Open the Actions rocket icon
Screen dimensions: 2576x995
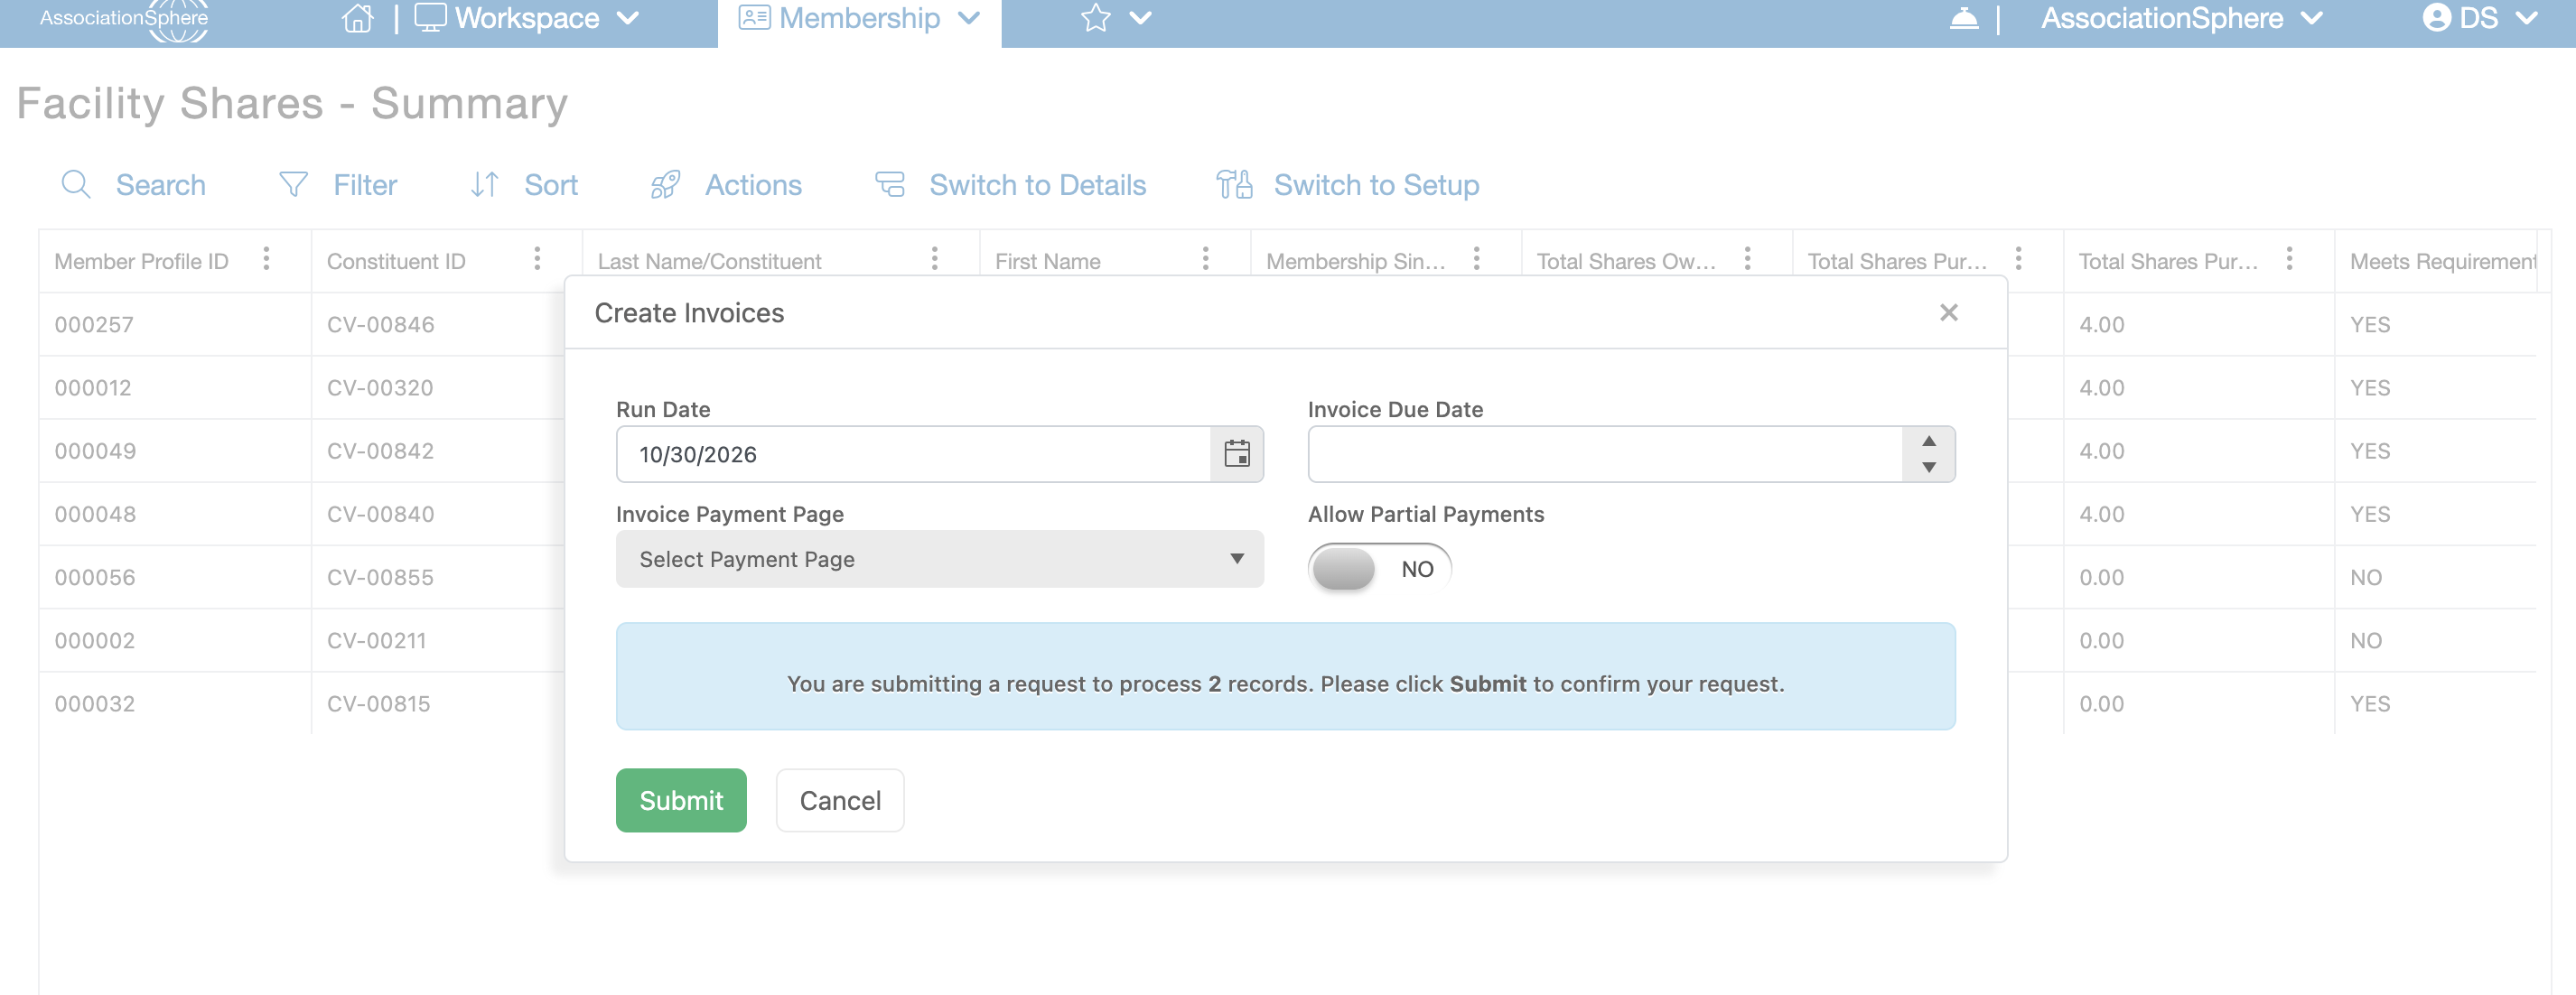click(665, 185)
